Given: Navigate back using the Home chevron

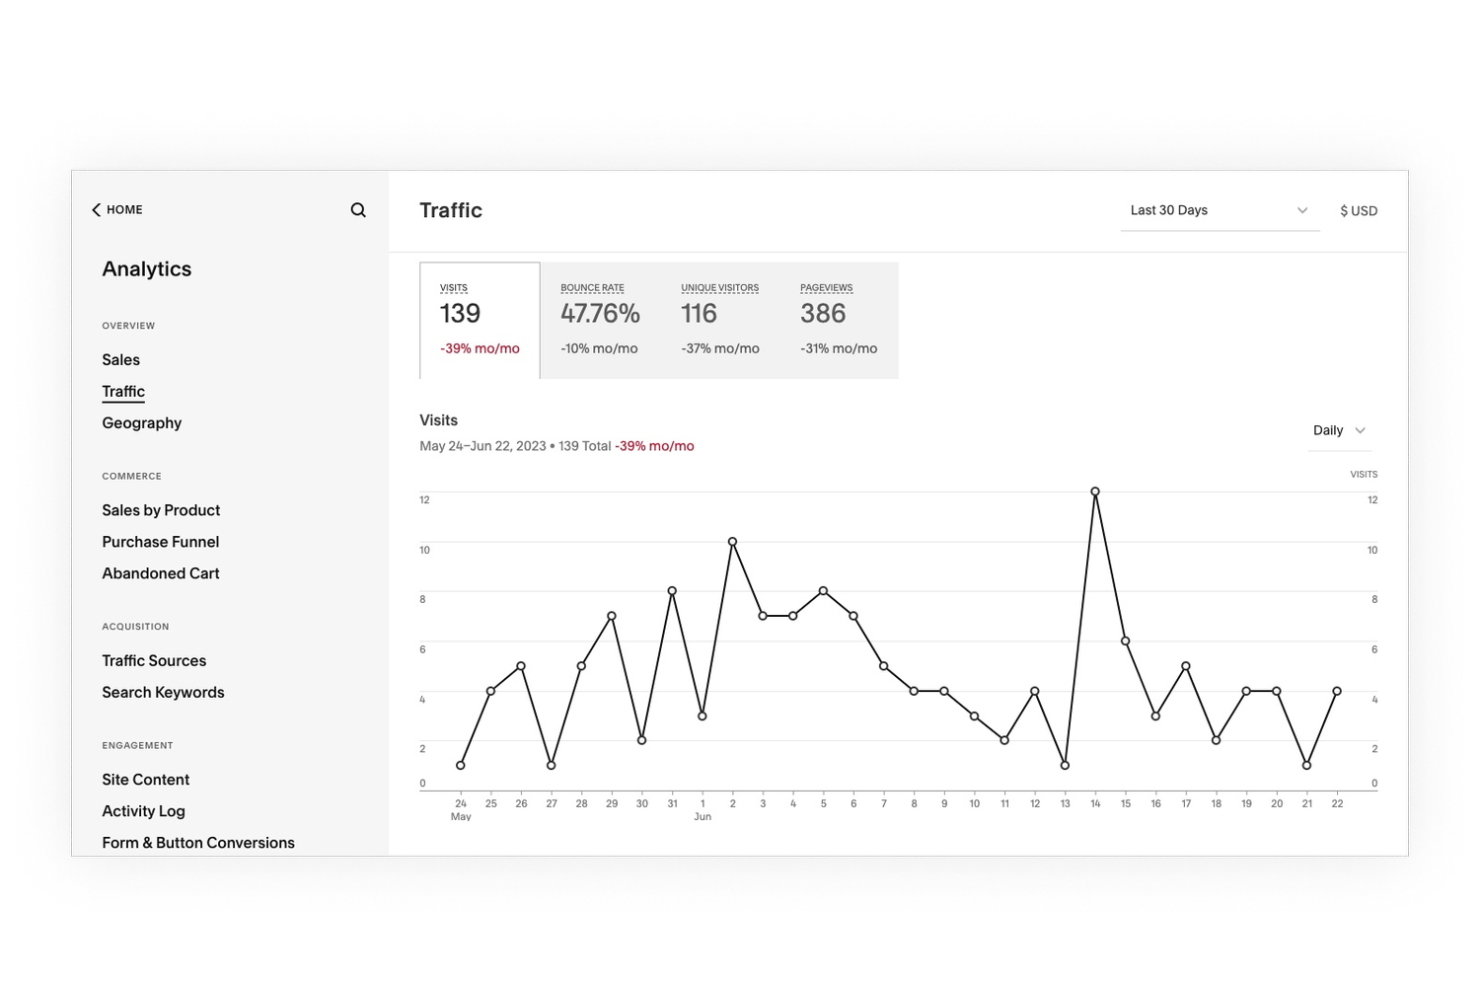Looking at the screenshot, I should 96,209.
